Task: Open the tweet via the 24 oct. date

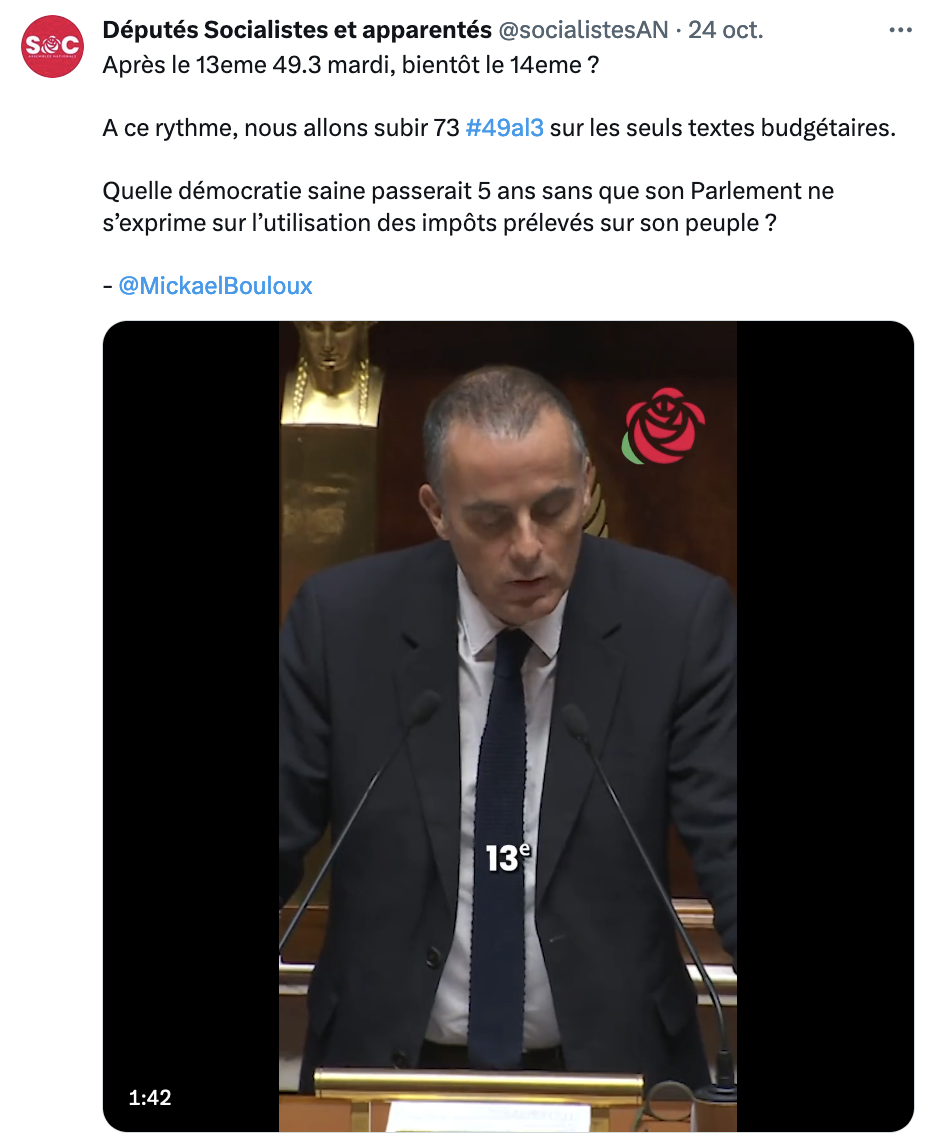Action: coord(726,30)
